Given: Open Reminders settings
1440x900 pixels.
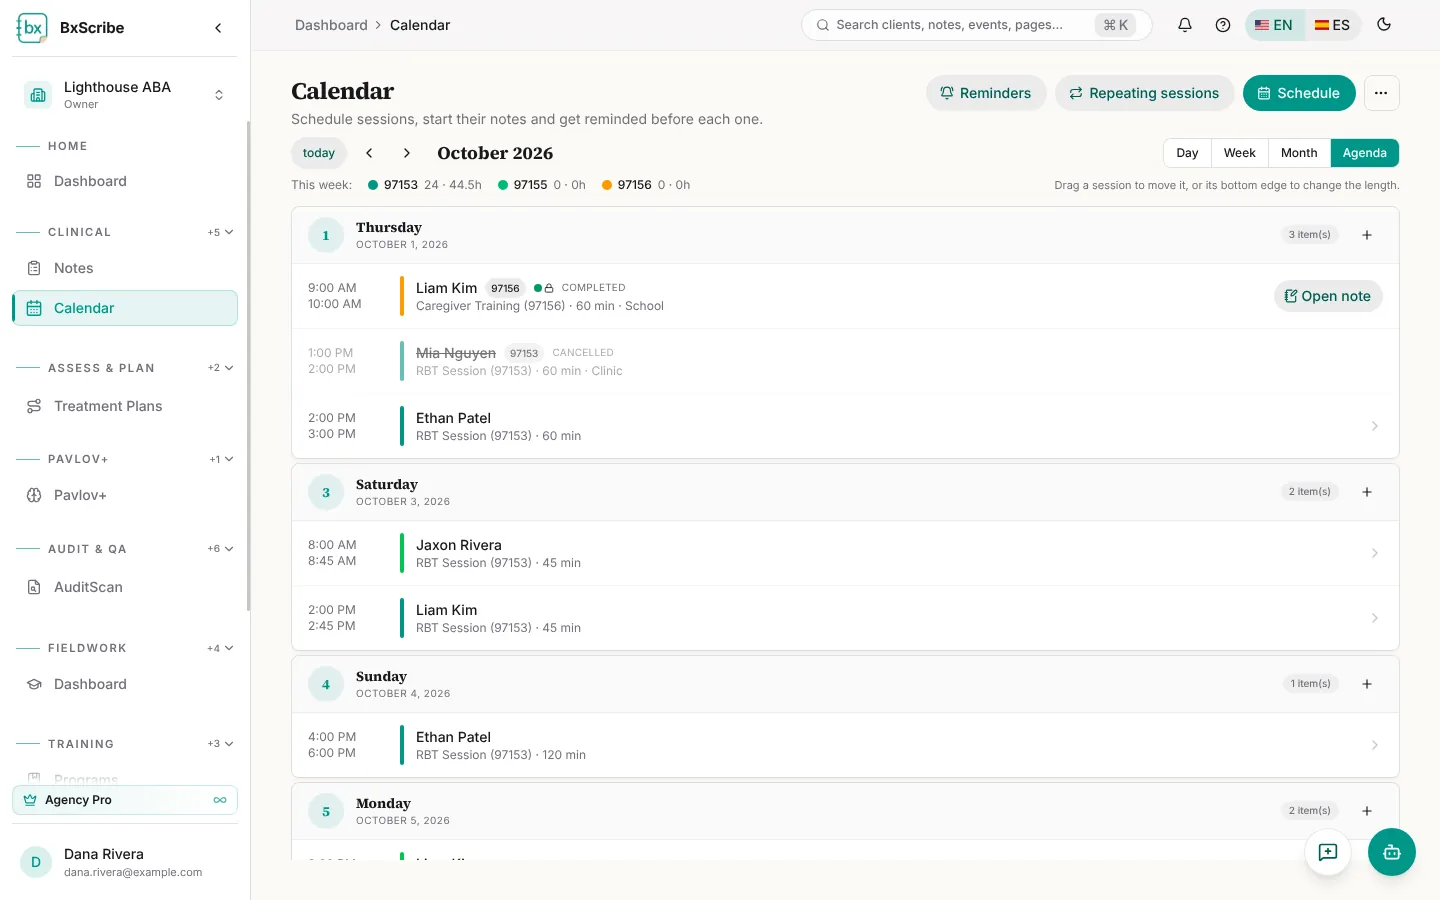Looking at the screenshot, I should [x=986, y=93].
